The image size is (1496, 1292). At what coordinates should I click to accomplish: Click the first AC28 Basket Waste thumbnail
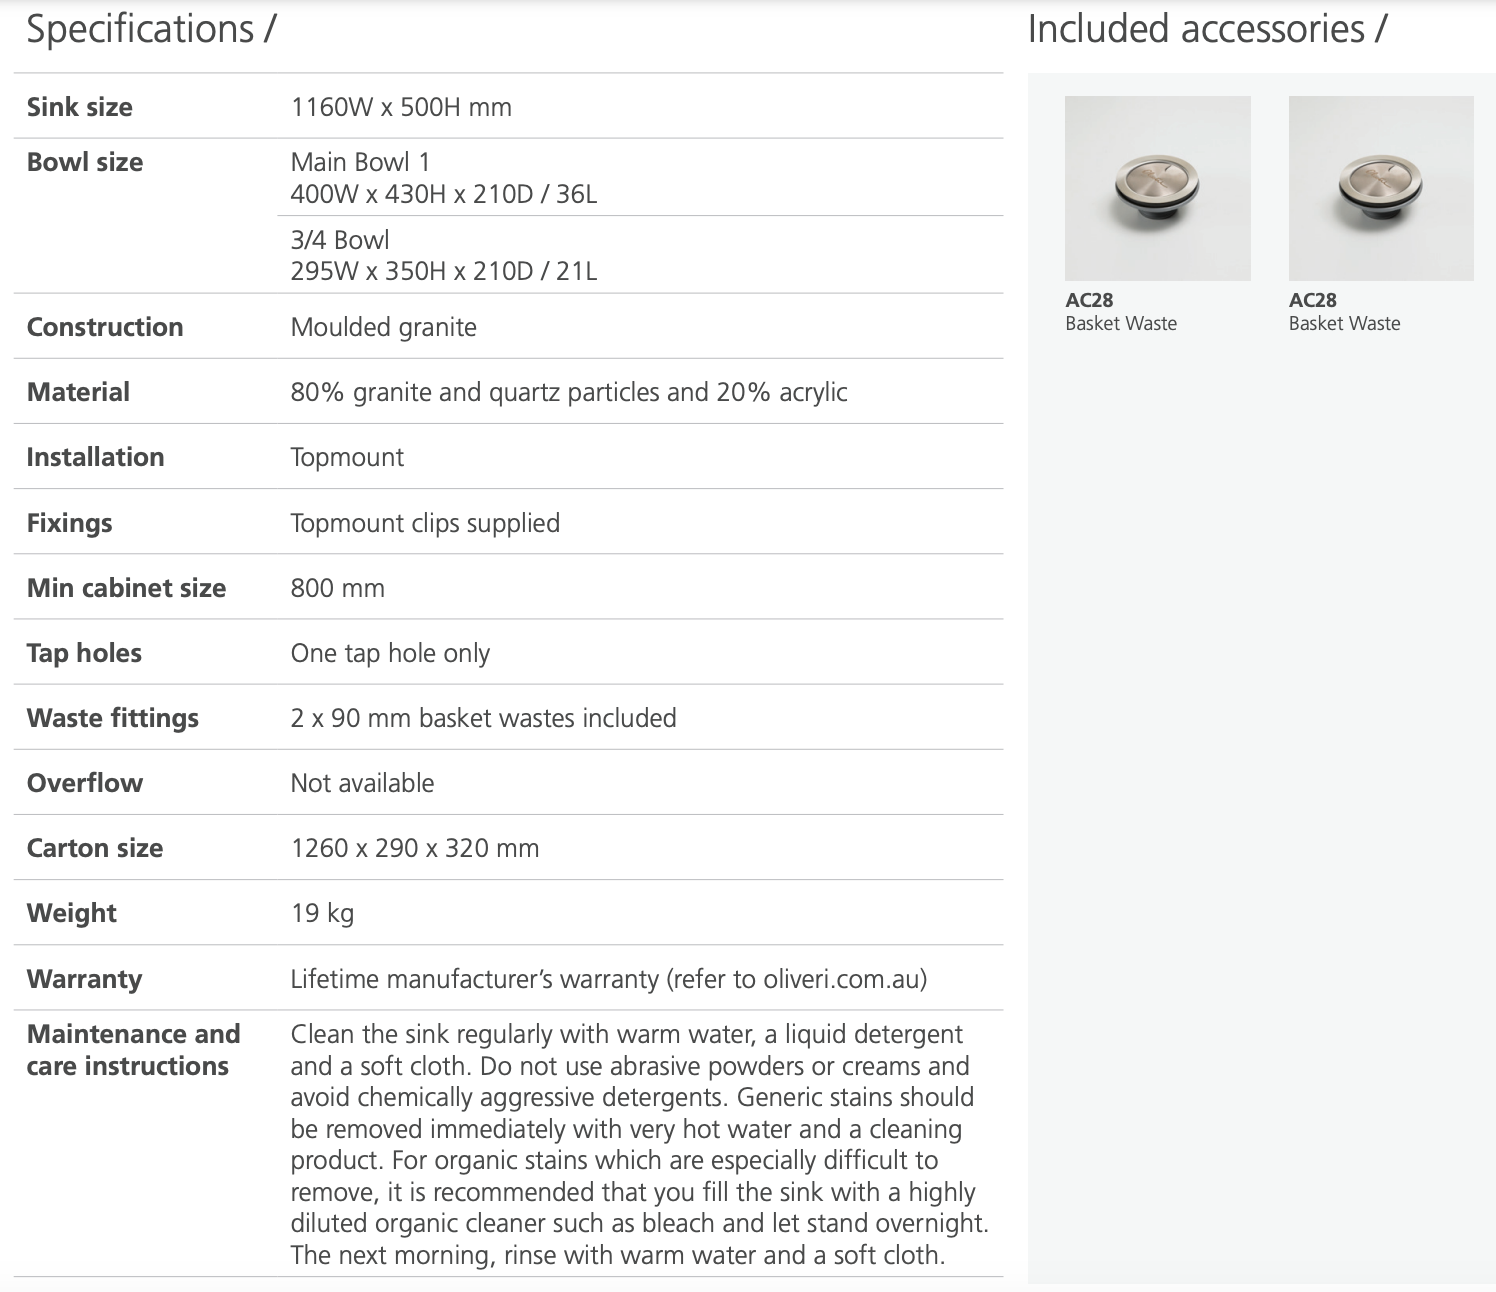coord(1157,188)
